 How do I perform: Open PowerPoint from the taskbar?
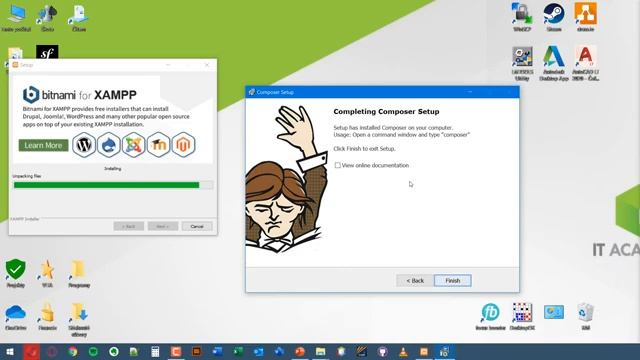[300, 352]
